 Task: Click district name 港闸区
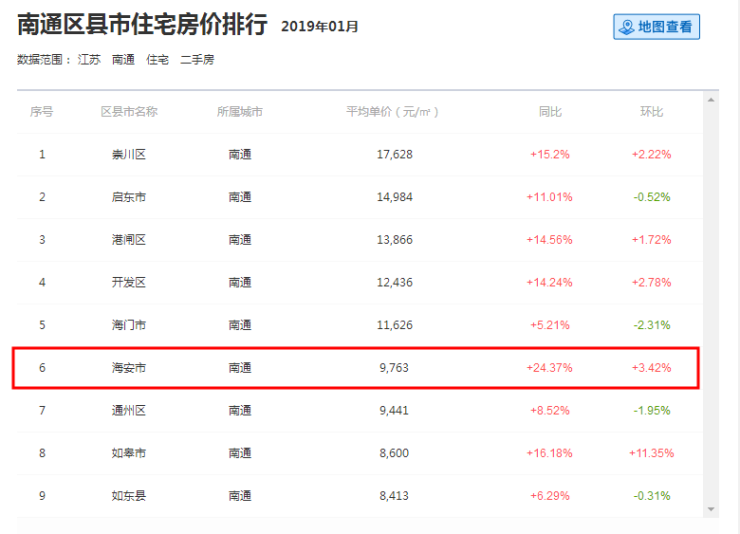[129, 240]
